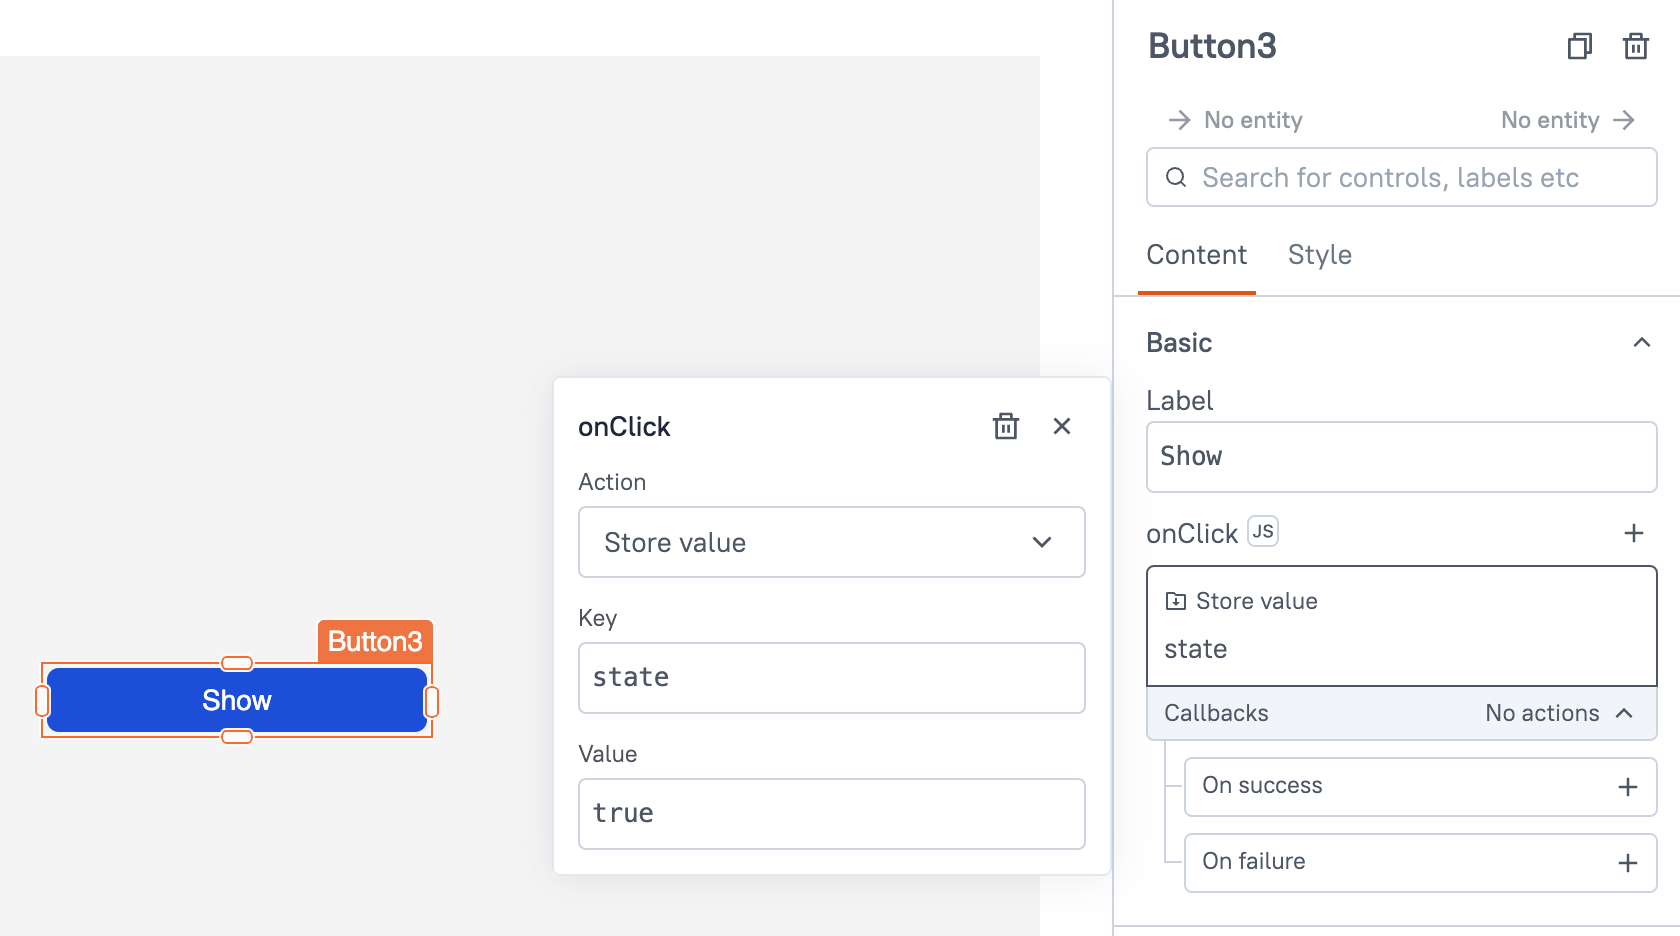Click the Key input field containing state
Screen dimensions: 1680x936
[x=831, y=678]
